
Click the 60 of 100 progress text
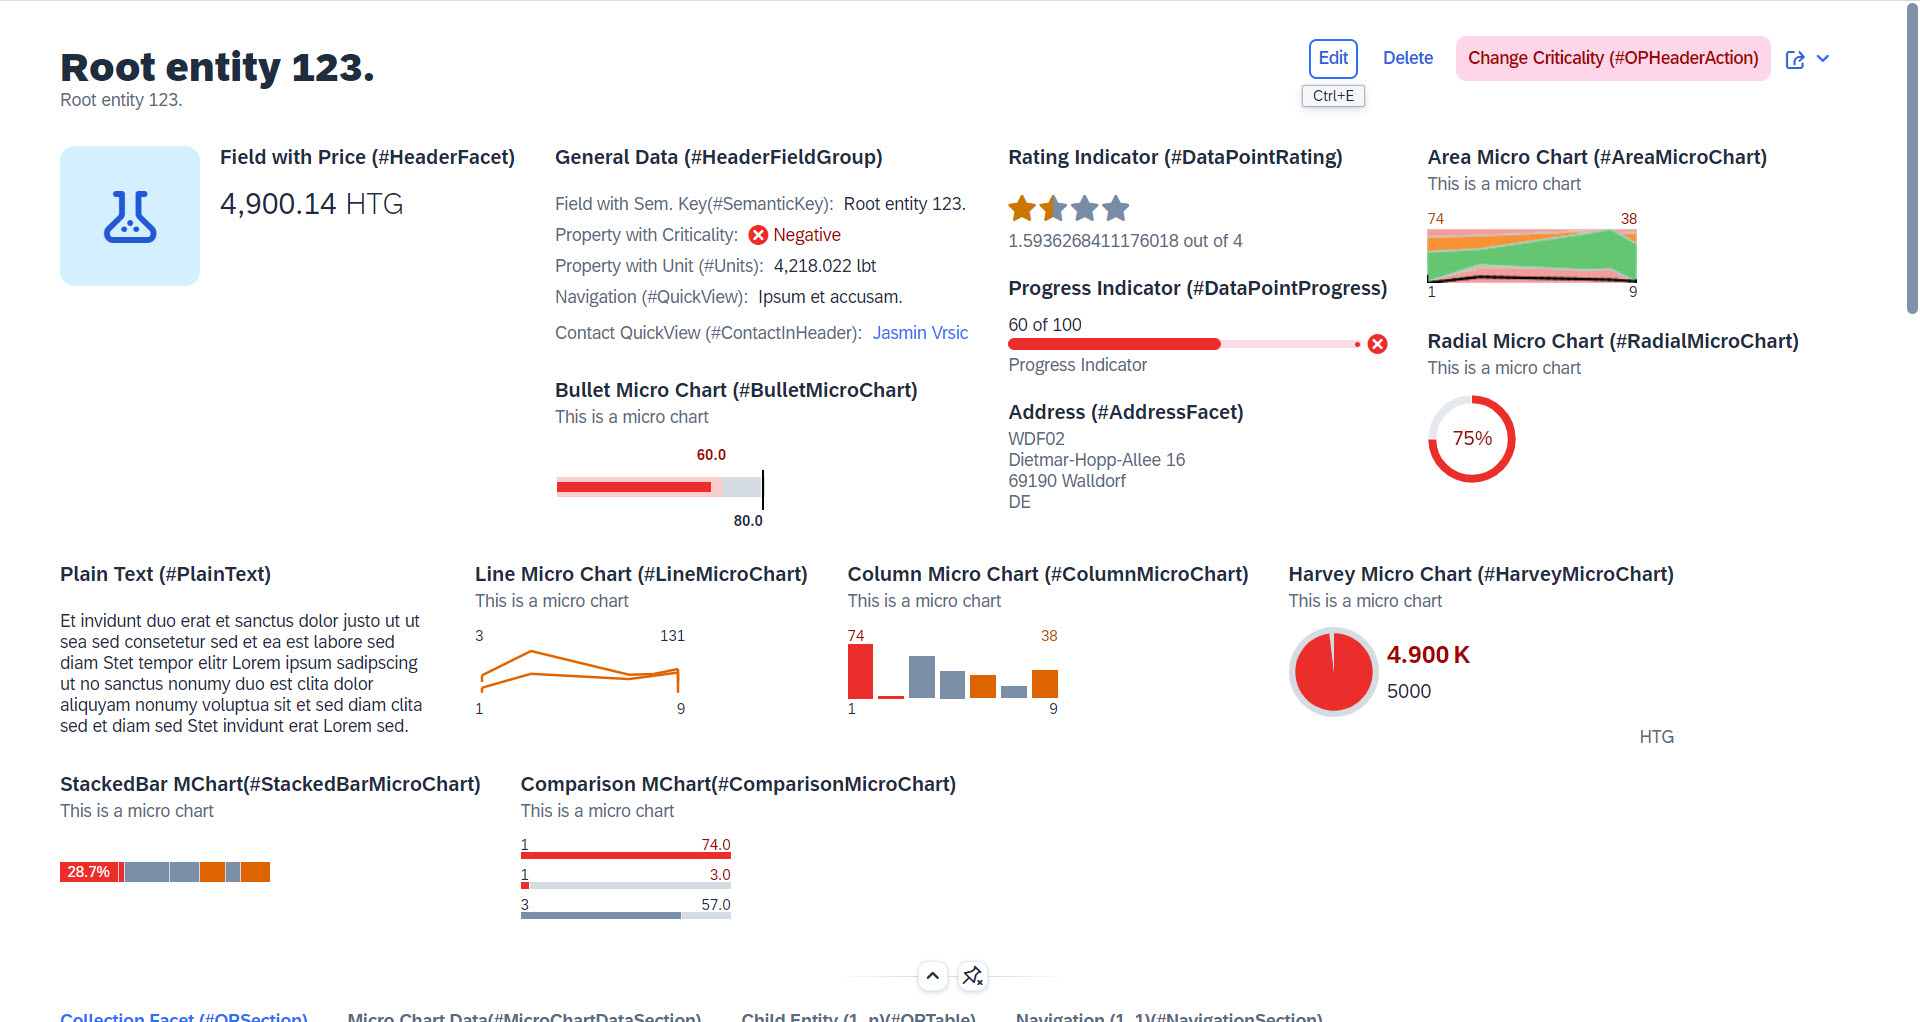(x=1045, y=325)
